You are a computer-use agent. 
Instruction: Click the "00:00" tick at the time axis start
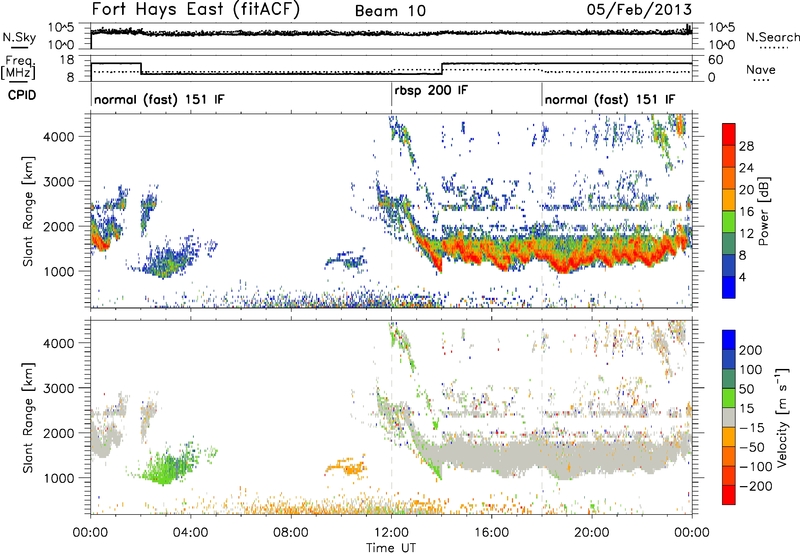click(x=90, y=533)
